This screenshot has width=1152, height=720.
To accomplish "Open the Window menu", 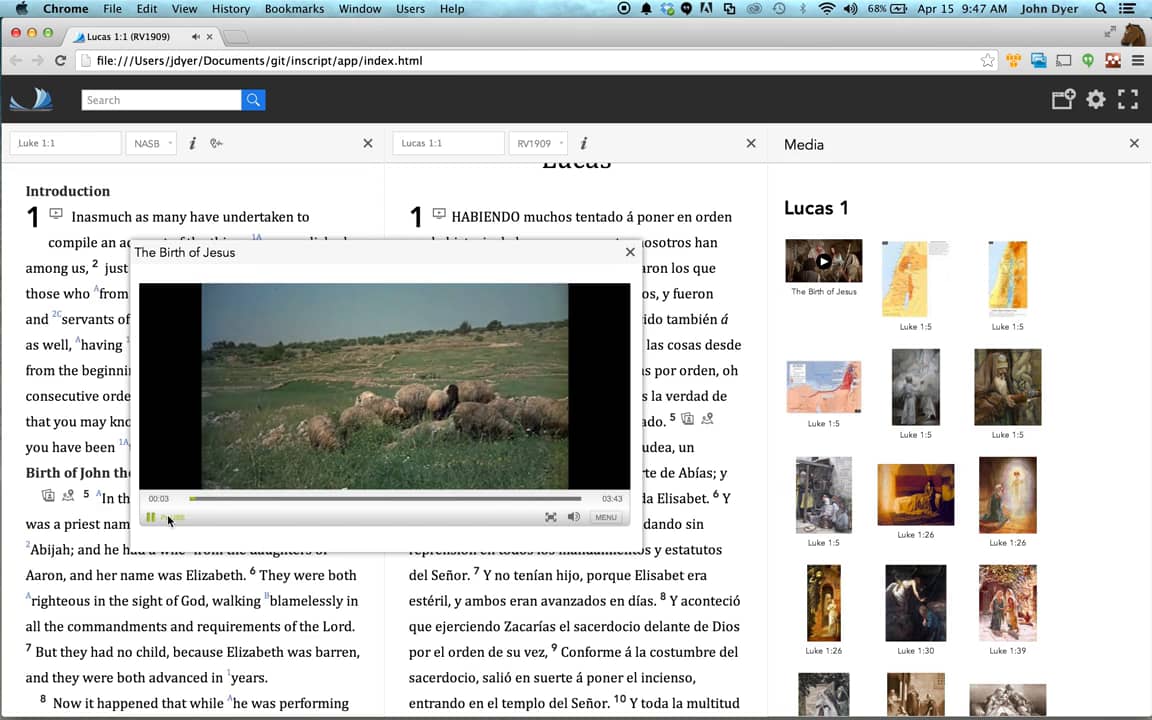I will pyautogui.click(x=360, y=9).
